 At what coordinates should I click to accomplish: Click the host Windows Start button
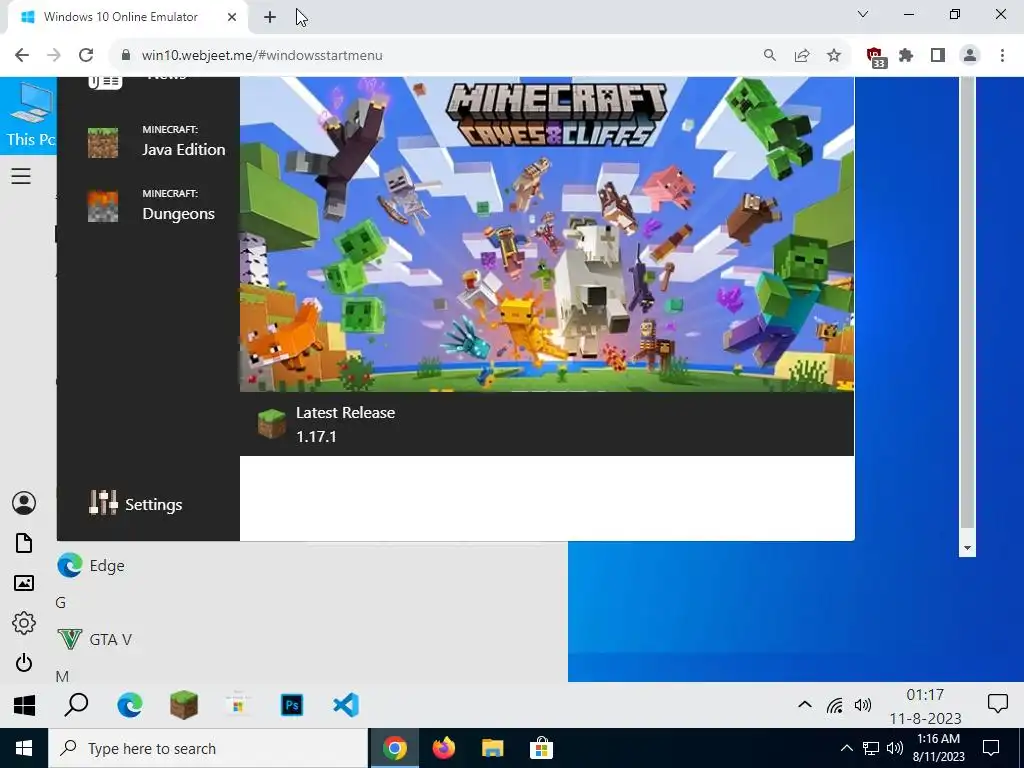24,748
